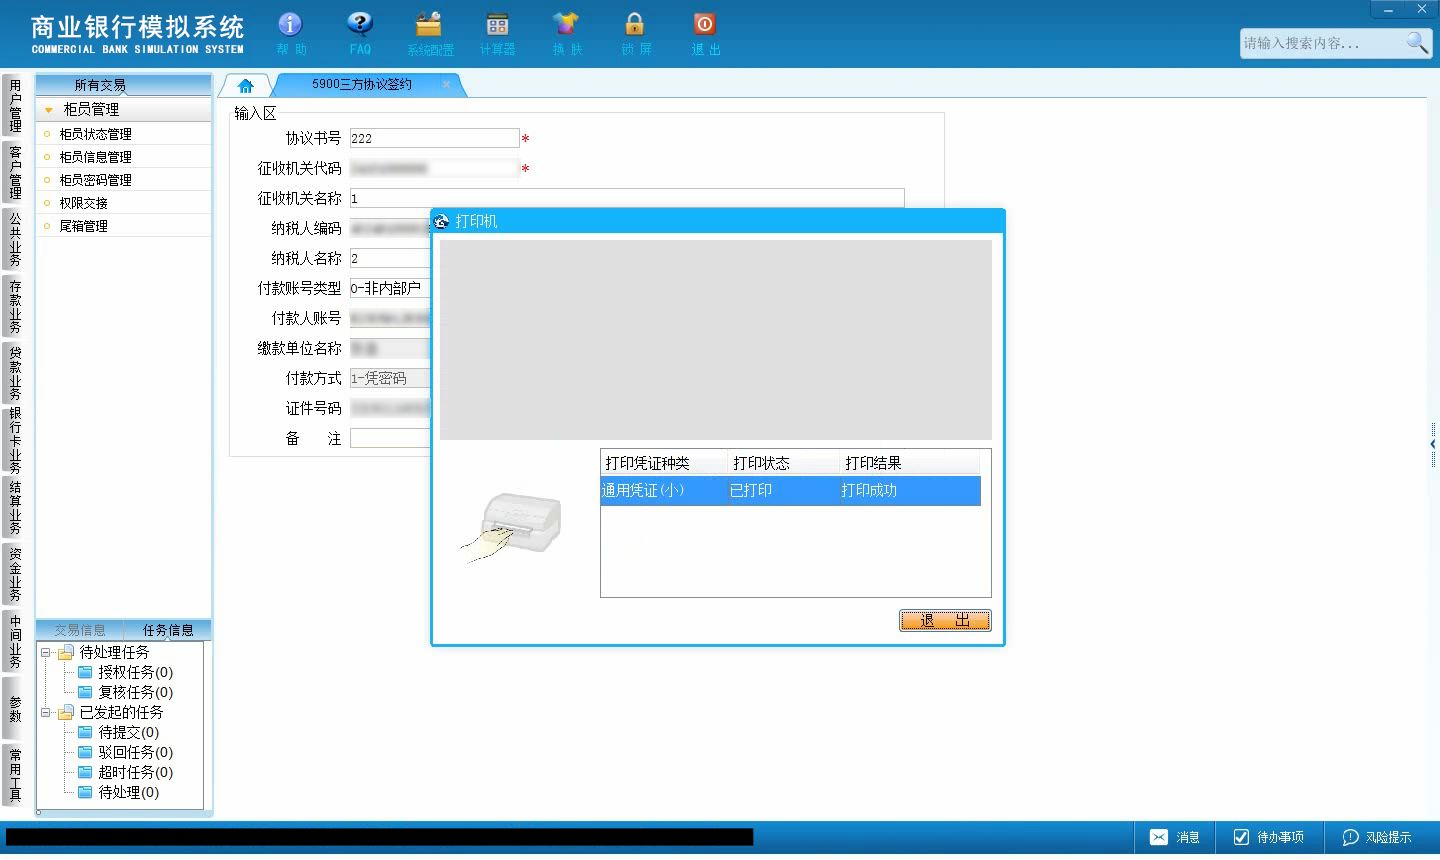This screenshot has height=860, width=1440.
Task: Select 超时任务(0) in task tree
Action: tap(135, 772)
